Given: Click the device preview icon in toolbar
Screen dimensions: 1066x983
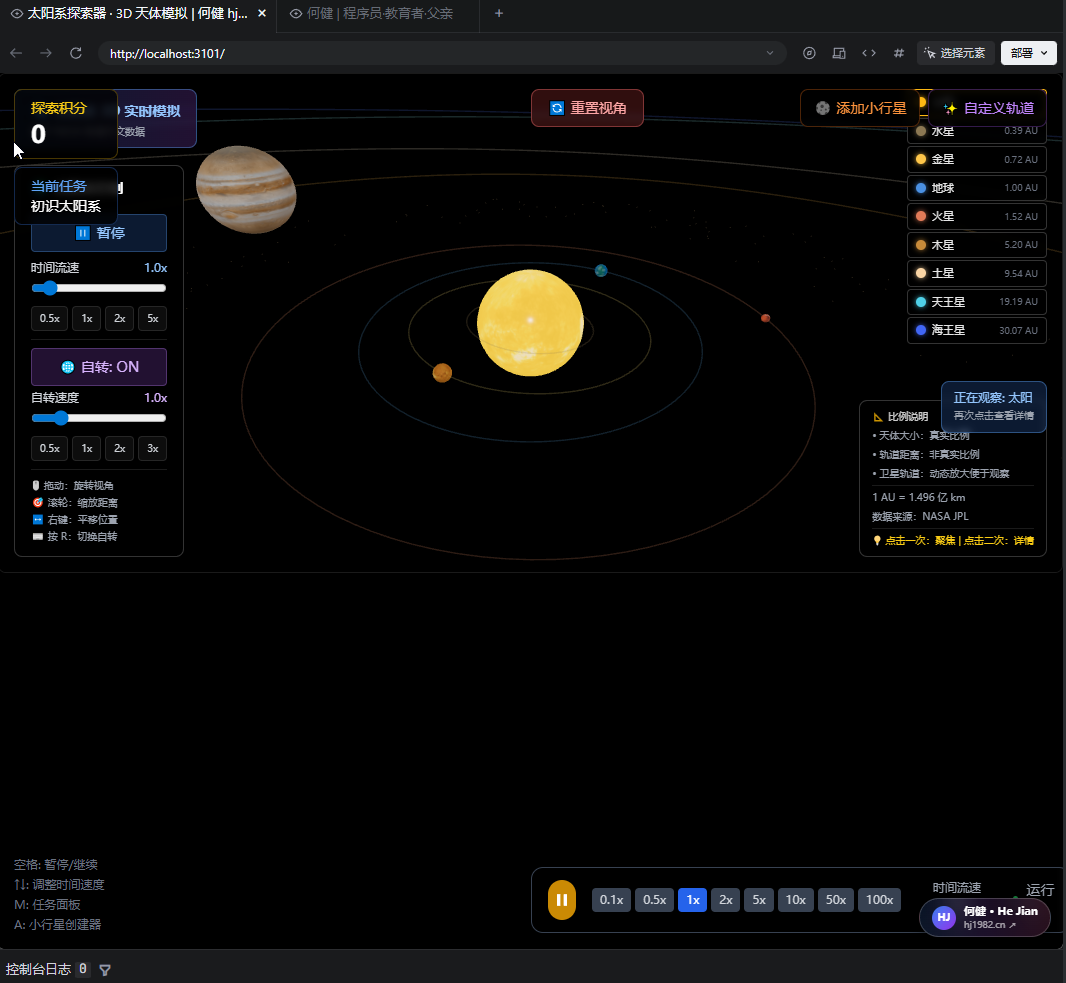Looking at the screenshot, I should coord(839,53).
